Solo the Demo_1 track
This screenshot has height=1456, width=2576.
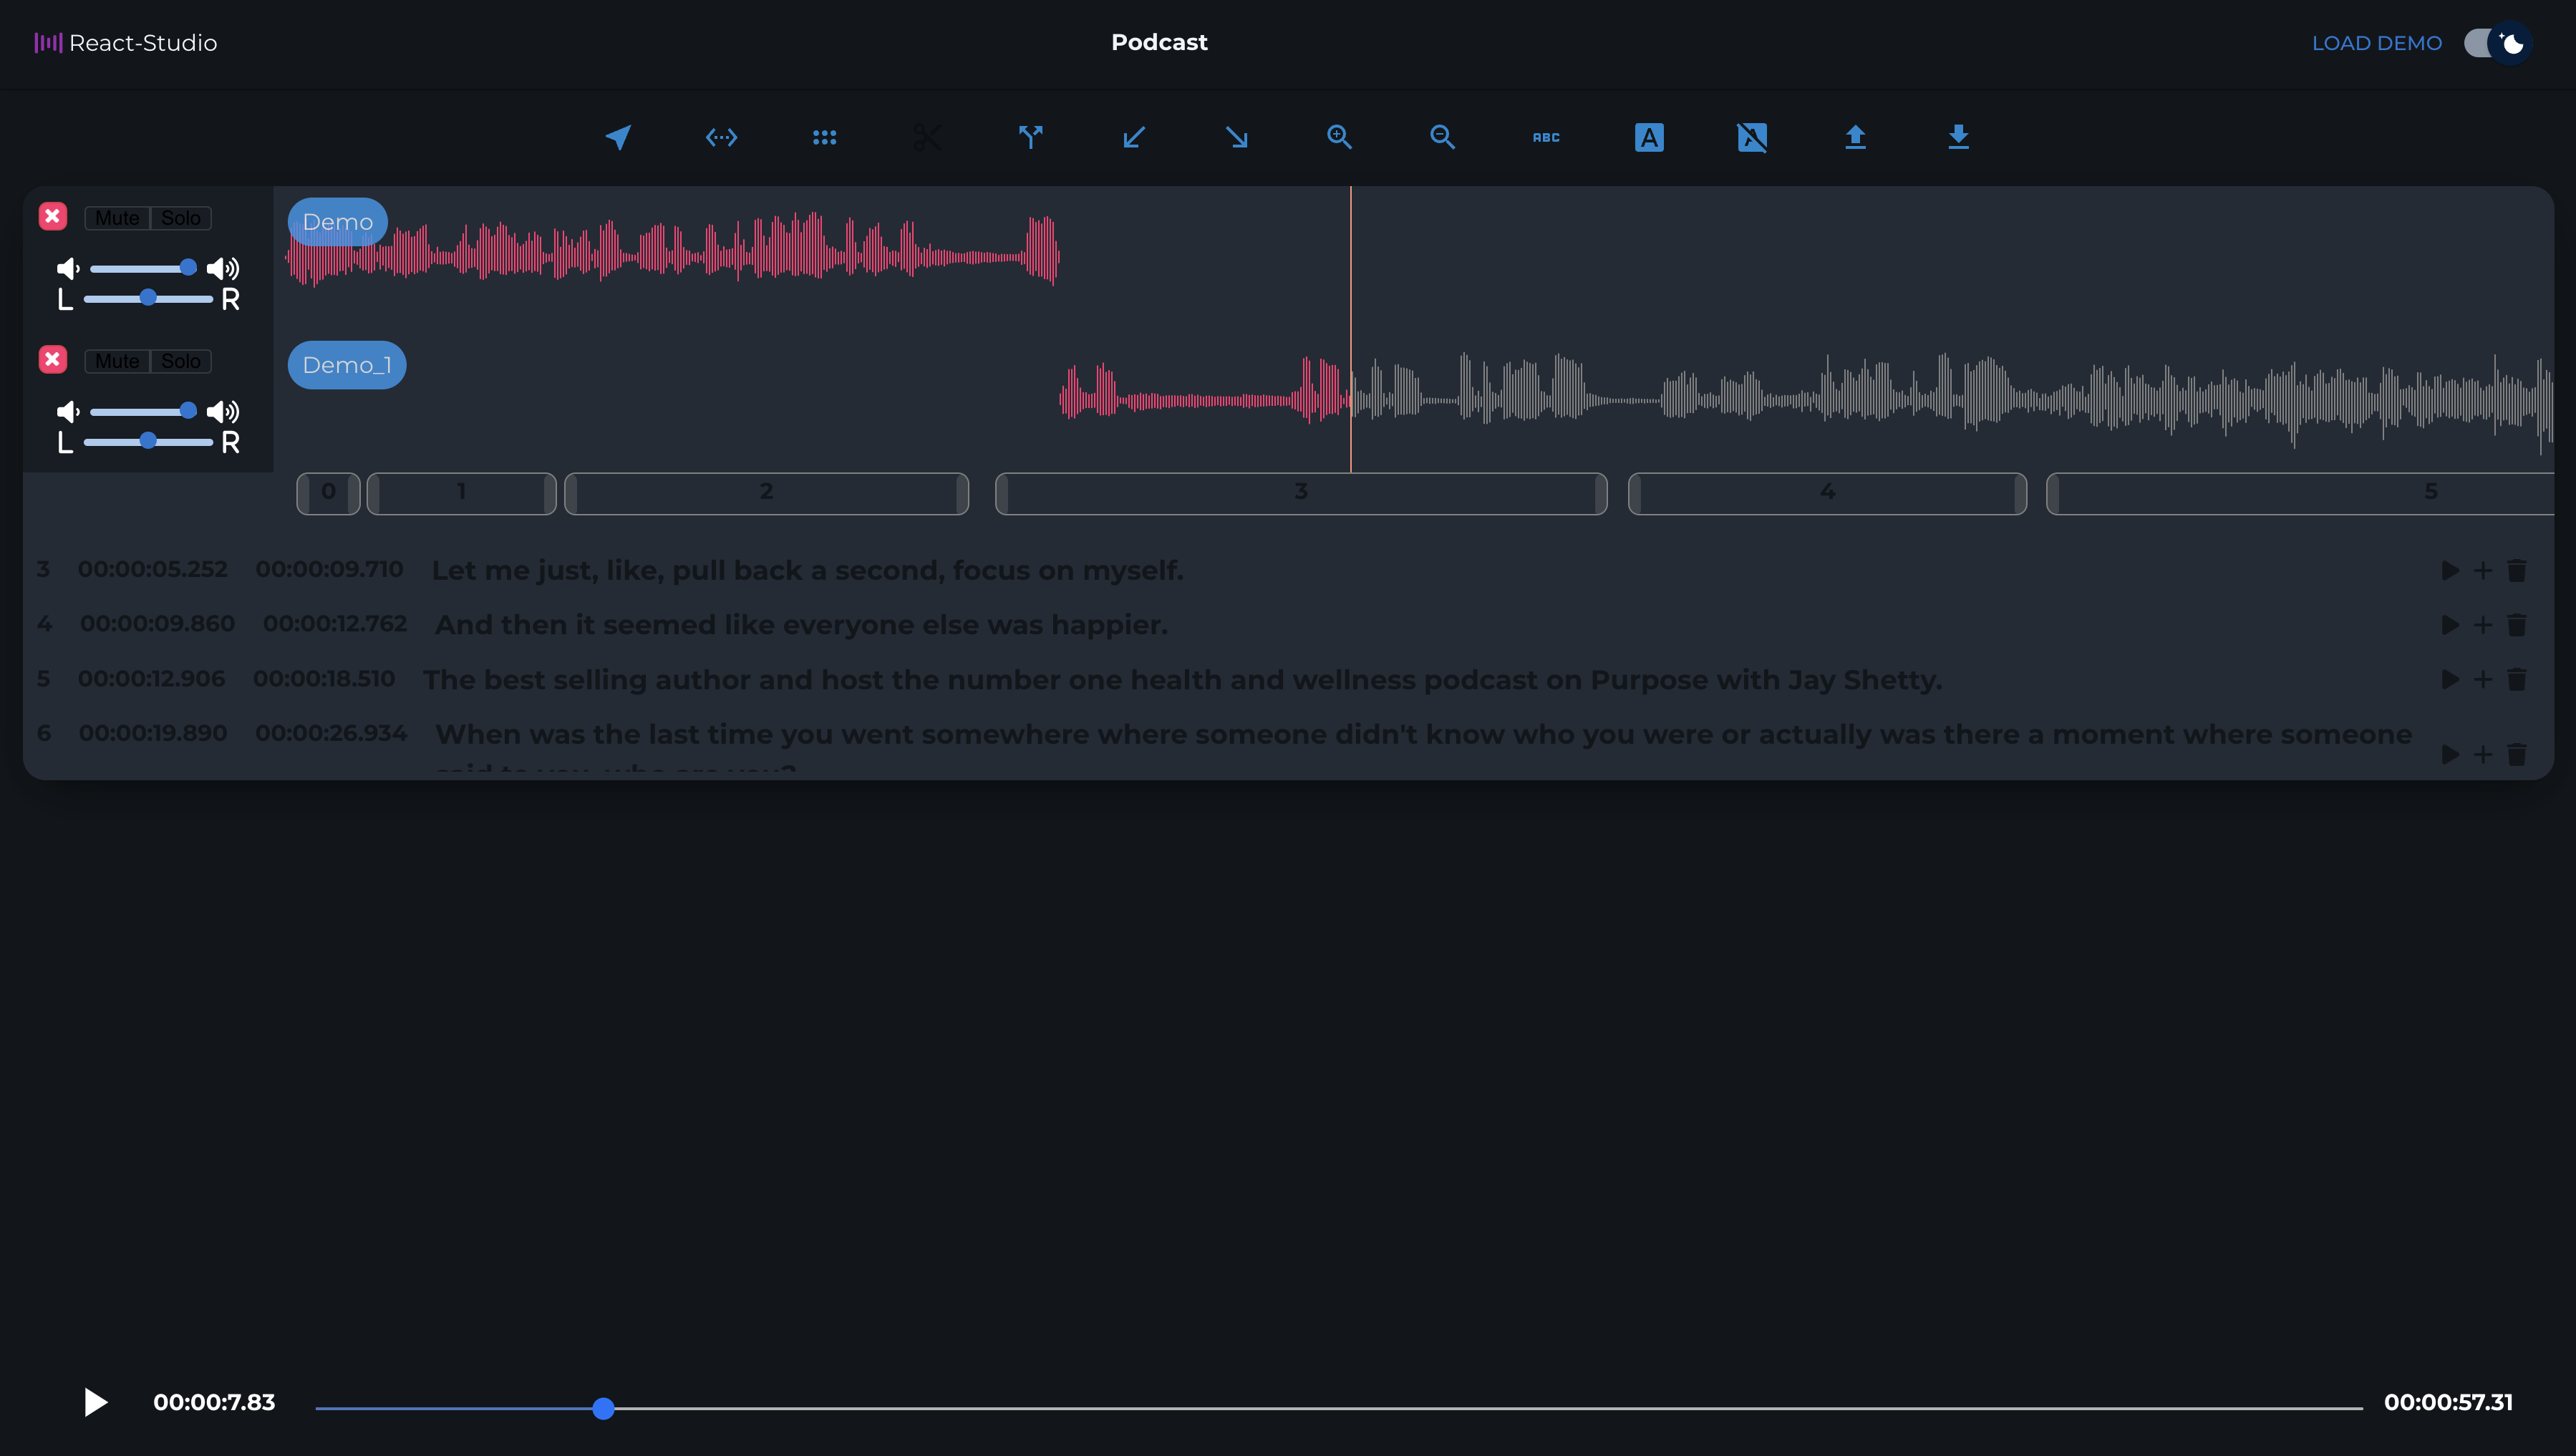[x=181, y=361]
